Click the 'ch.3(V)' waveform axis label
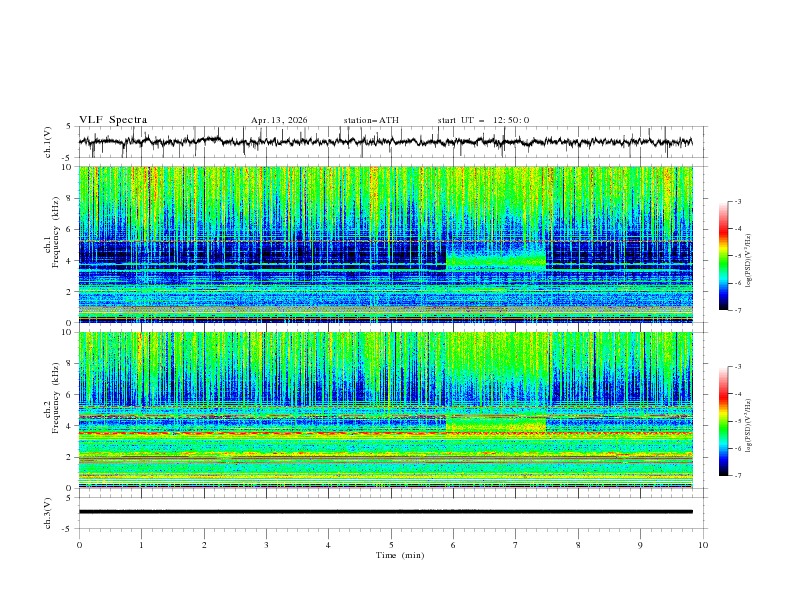792x612 pixels. coord(48,513)
